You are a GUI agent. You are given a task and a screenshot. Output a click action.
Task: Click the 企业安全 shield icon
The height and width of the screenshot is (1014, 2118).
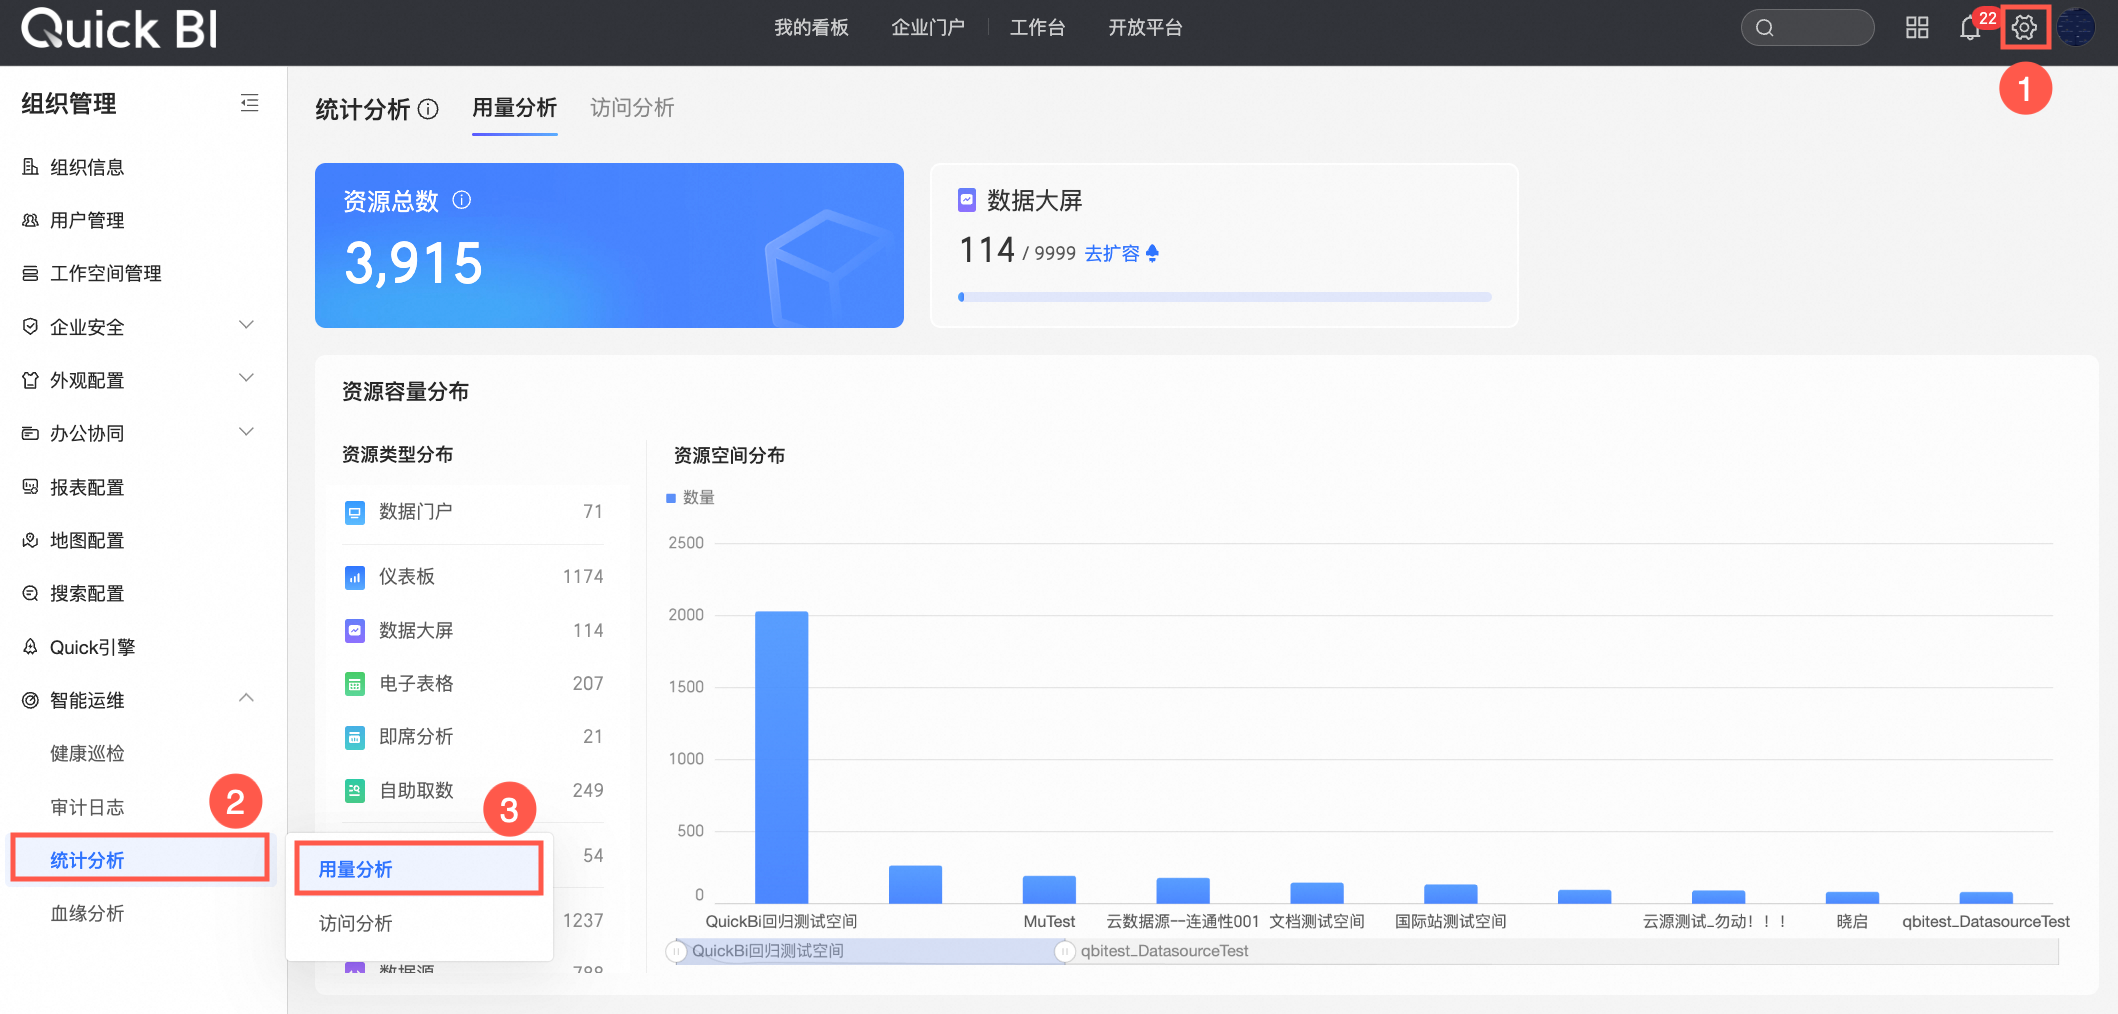tap(31, 327)
